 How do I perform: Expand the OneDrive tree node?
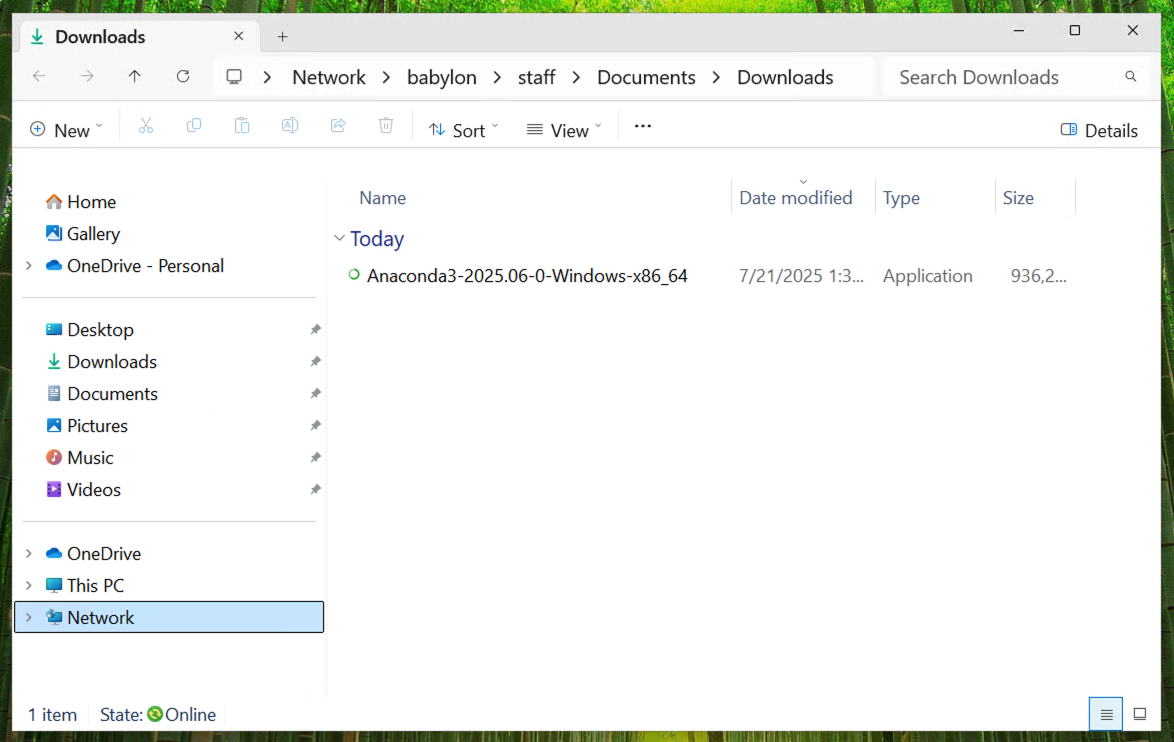[28, 553]
